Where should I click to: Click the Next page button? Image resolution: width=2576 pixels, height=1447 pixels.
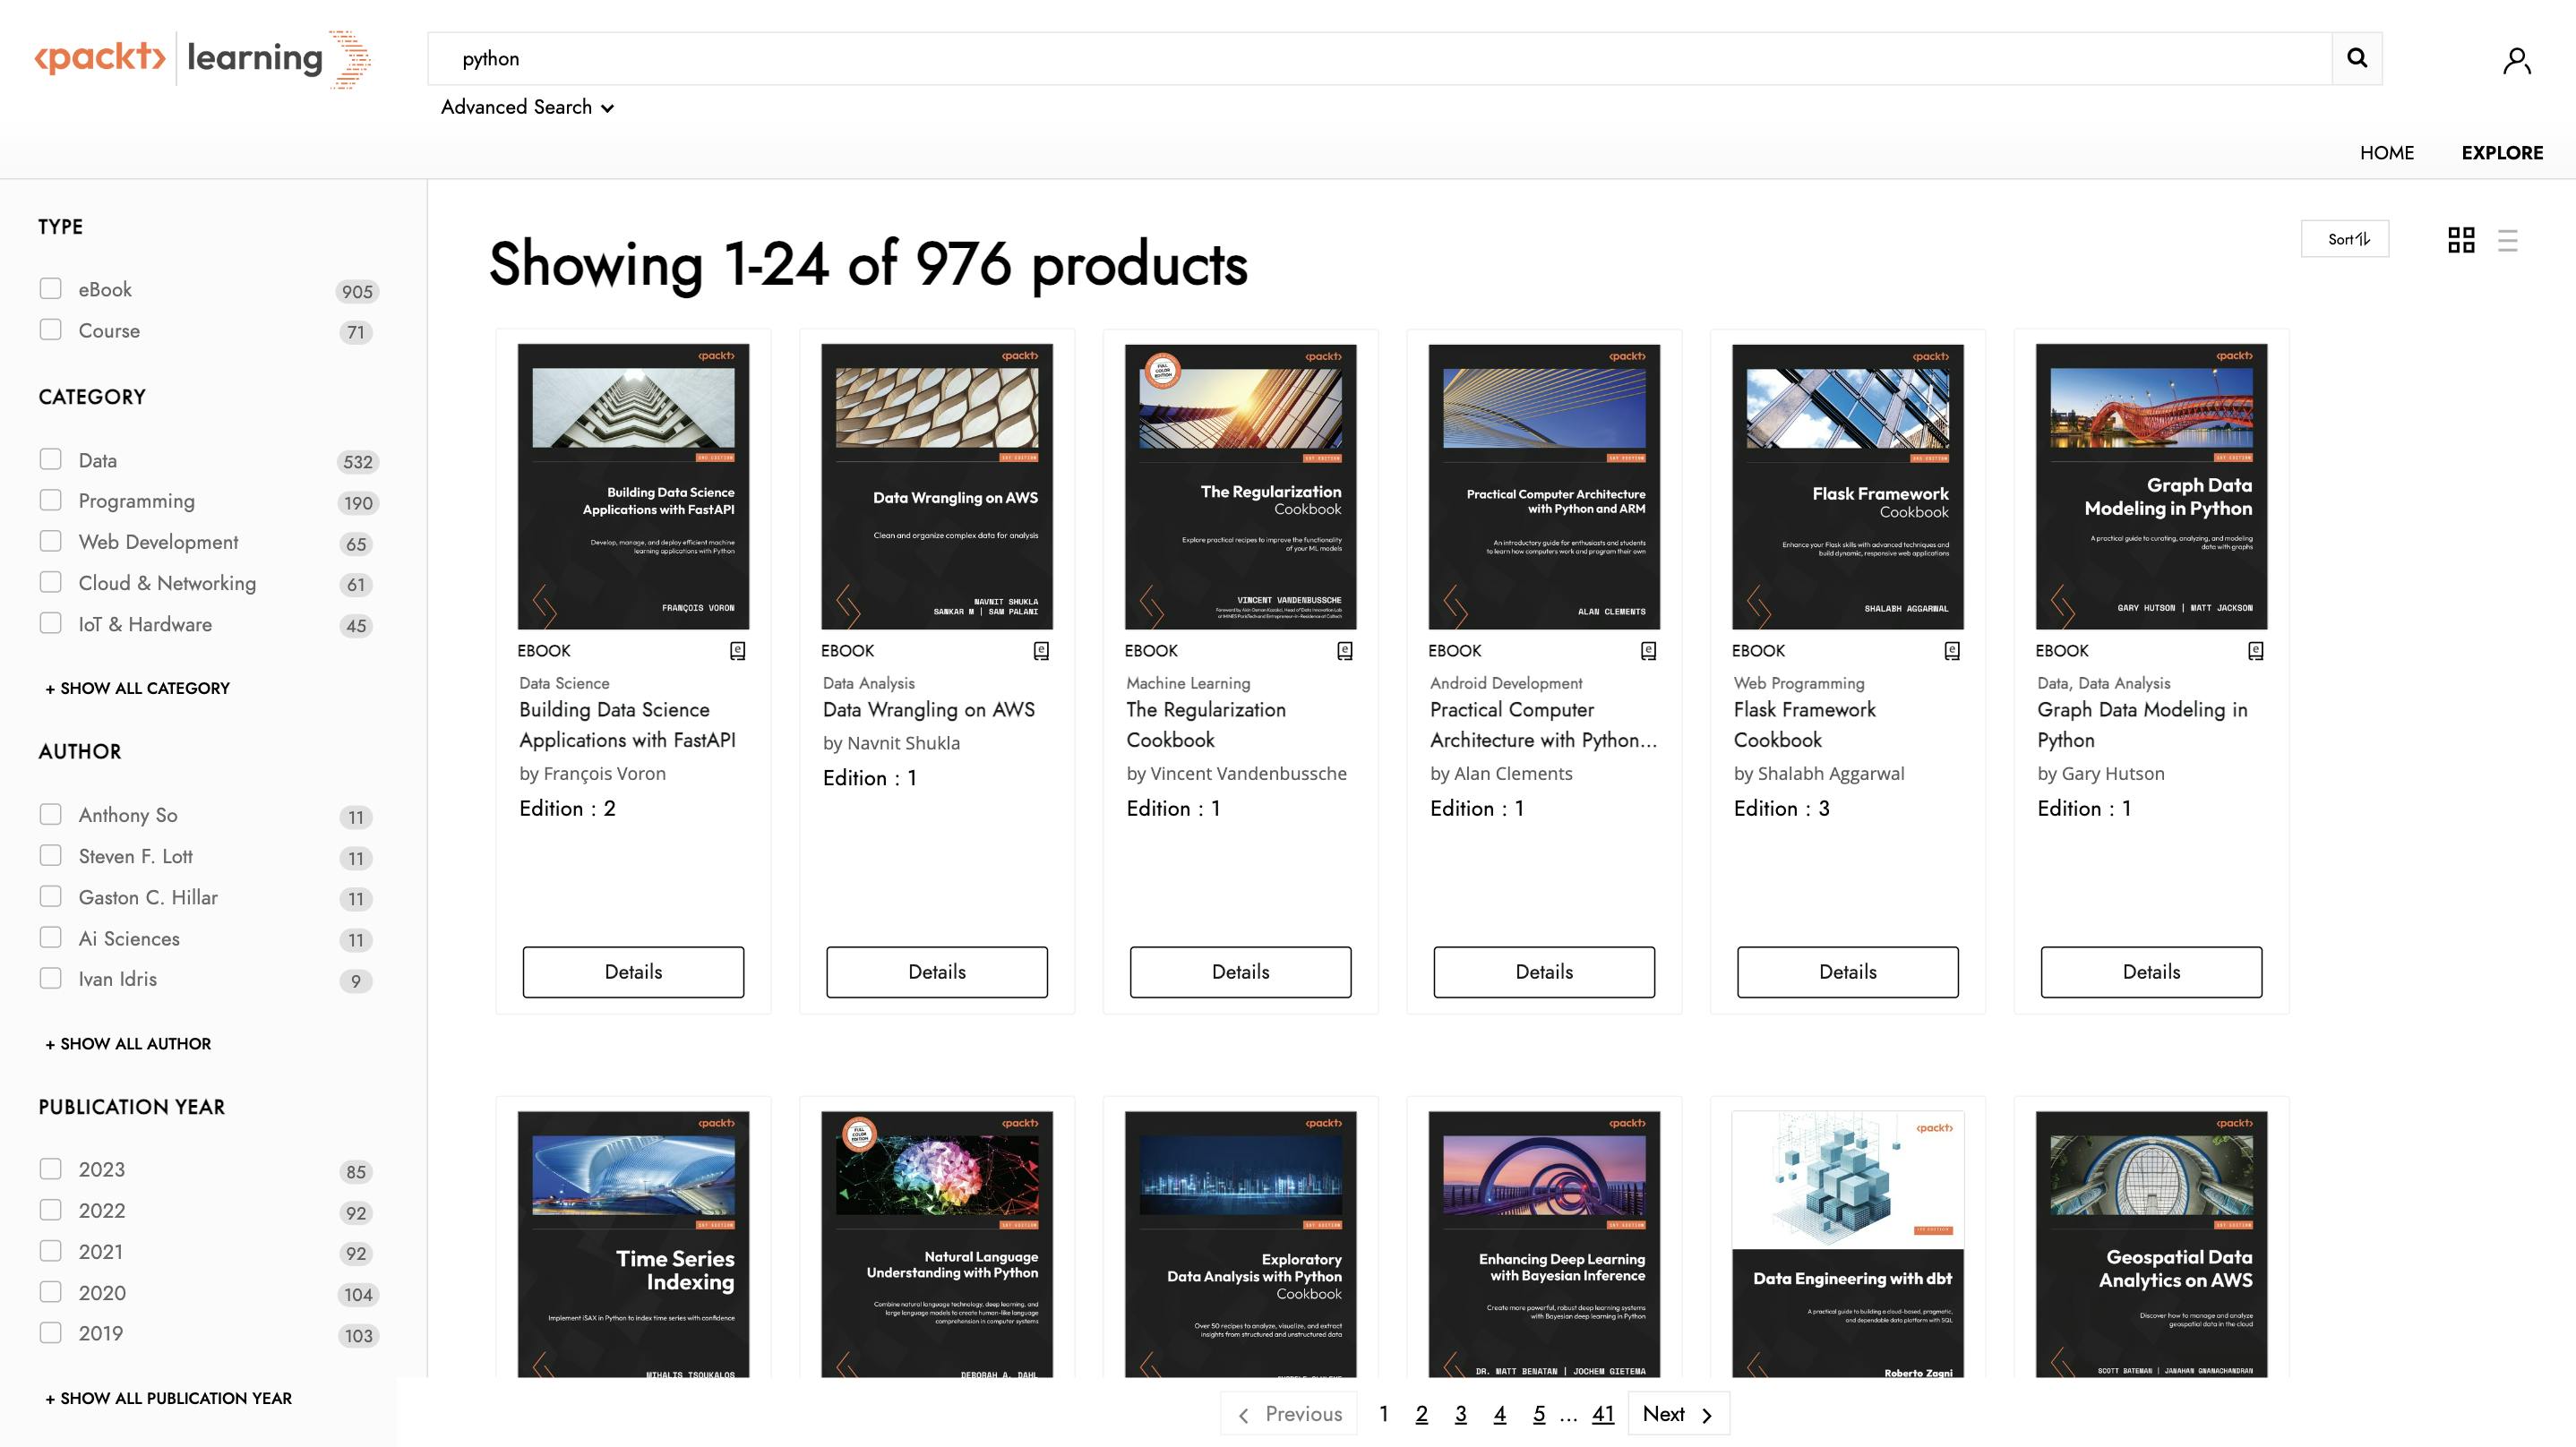[x=1677, y=1414]
